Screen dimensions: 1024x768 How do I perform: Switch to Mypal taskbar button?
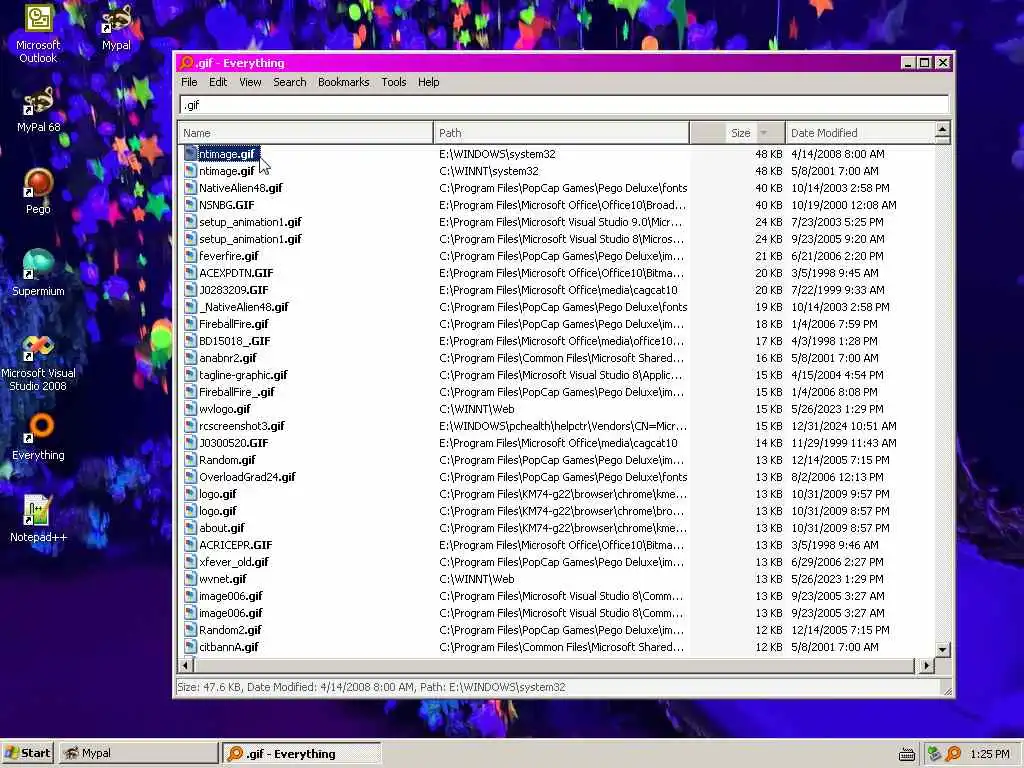[x=138, y=753]
